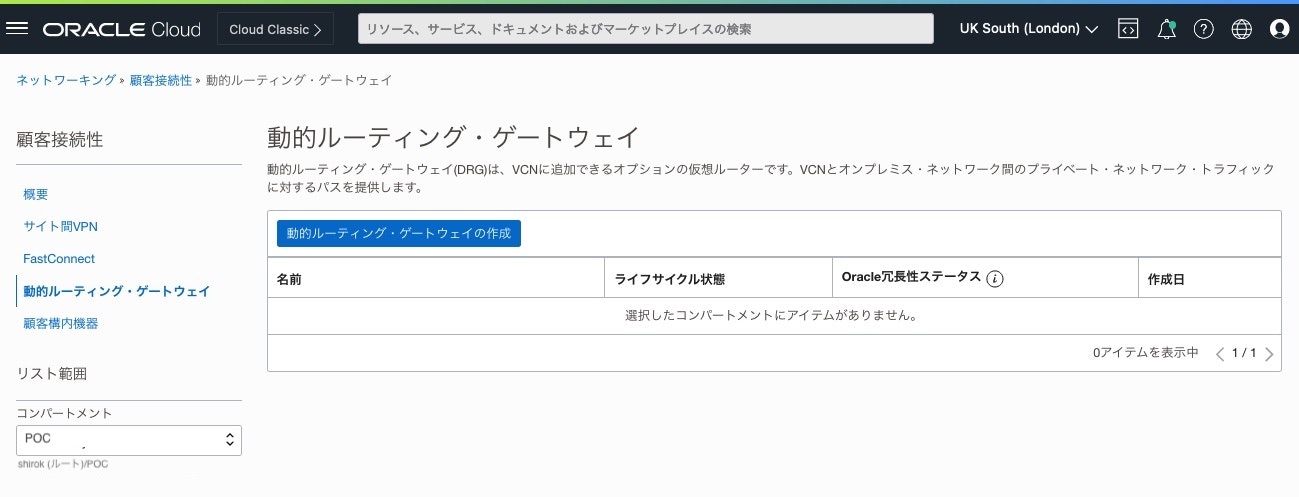Open the Cloud Shell developer tools icon
The width and height of the screenshot is (1299, 497).
pos(1128,29)
